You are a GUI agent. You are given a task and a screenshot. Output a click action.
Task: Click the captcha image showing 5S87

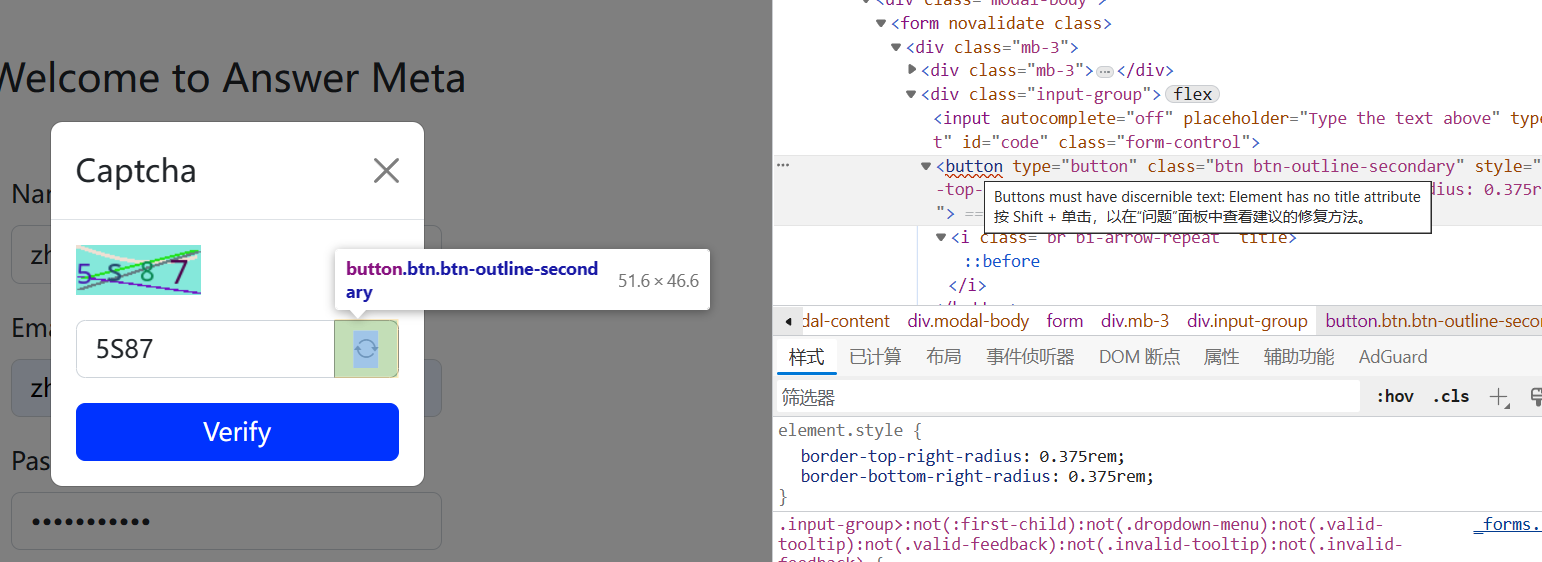tap(138, 270)
